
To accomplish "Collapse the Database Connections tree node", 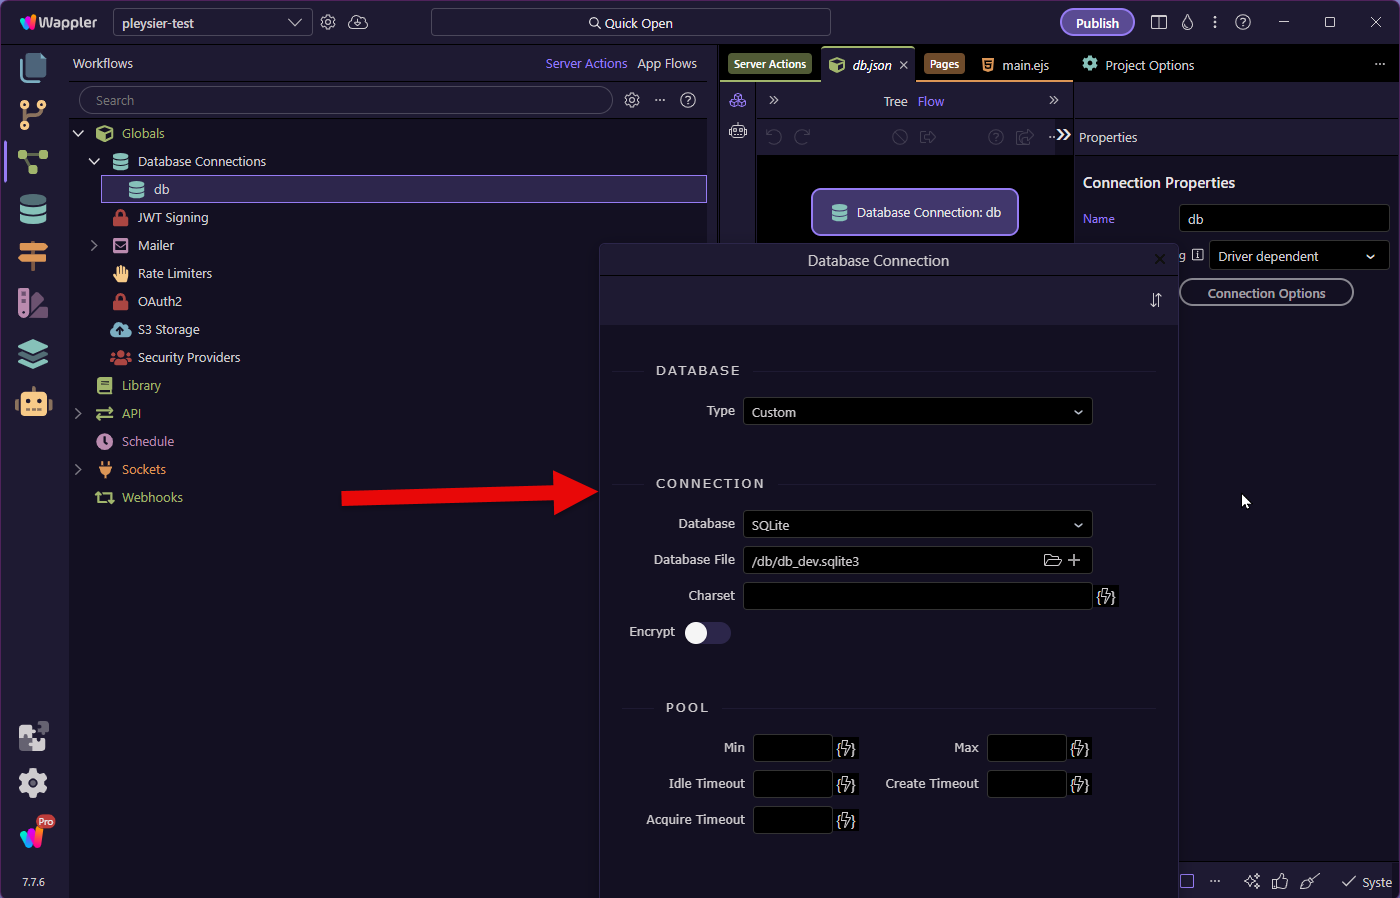I will coord(94,161).
